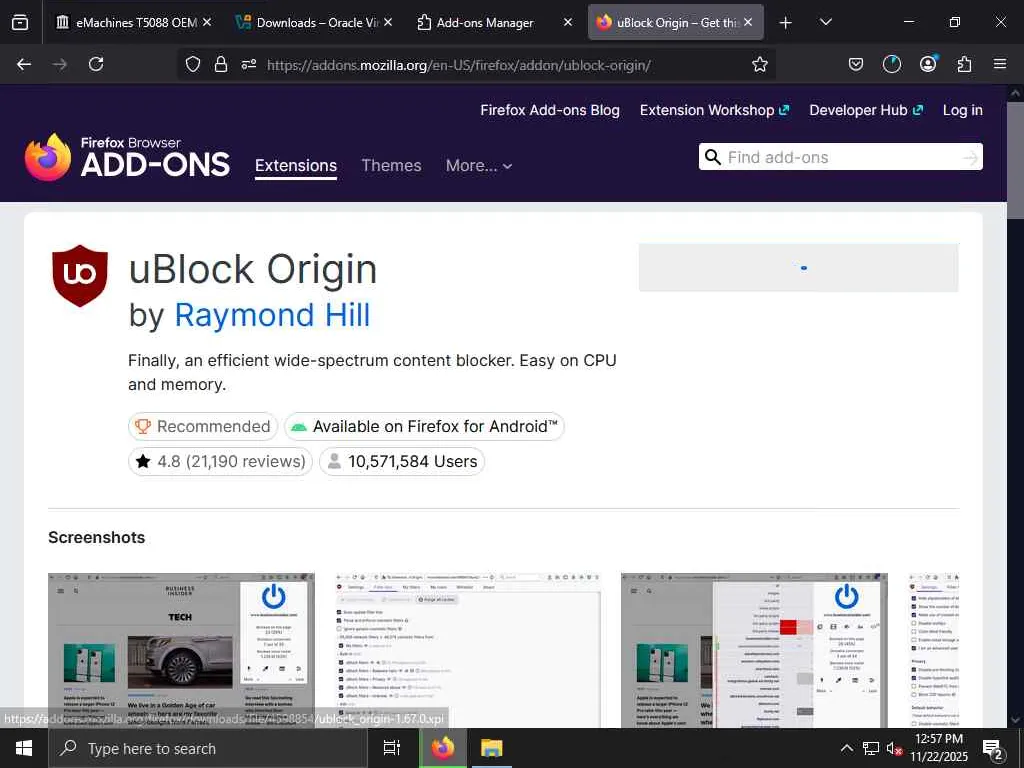Open Developer Hub link

pyautogui.click(x=866, y=110)
